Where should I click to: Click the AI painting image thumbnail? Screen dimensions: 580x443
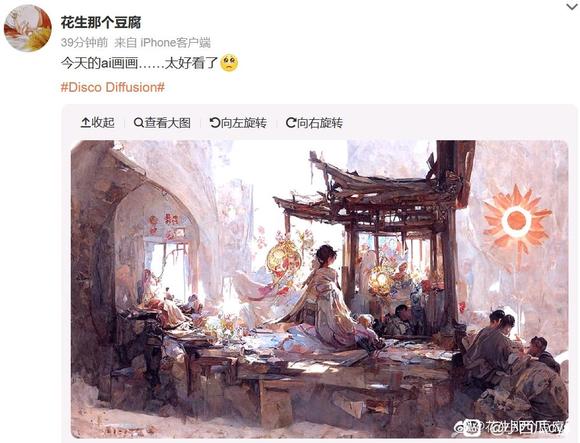click(320, 289)
